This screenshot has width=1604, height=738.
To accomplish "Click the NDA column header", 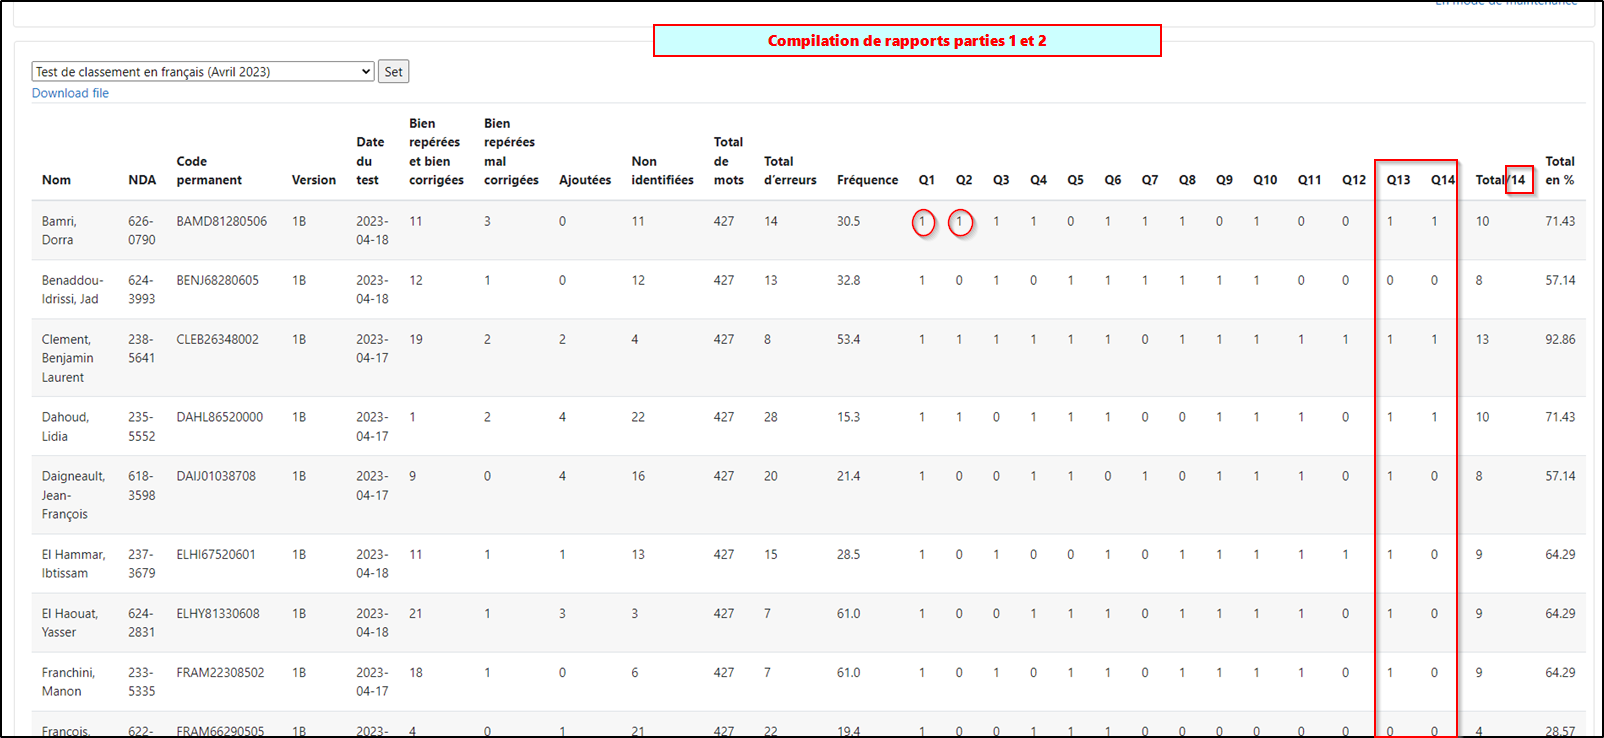I will (142, 180).
